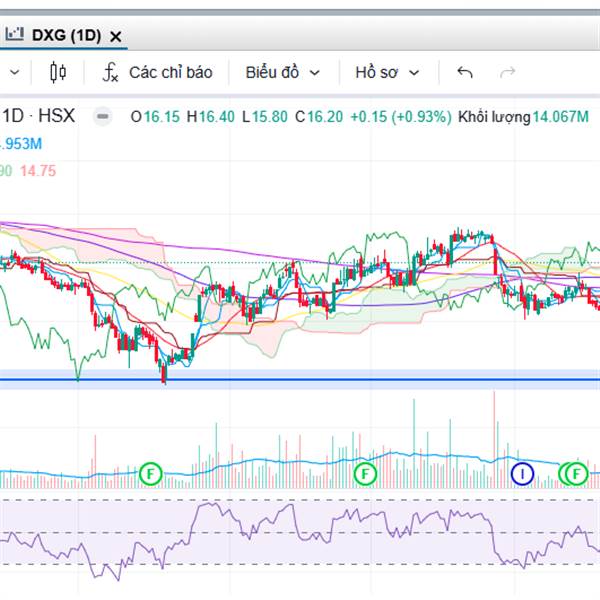Redo the chart action
This screenshot has width=600, height=600.
coord(508,72)
